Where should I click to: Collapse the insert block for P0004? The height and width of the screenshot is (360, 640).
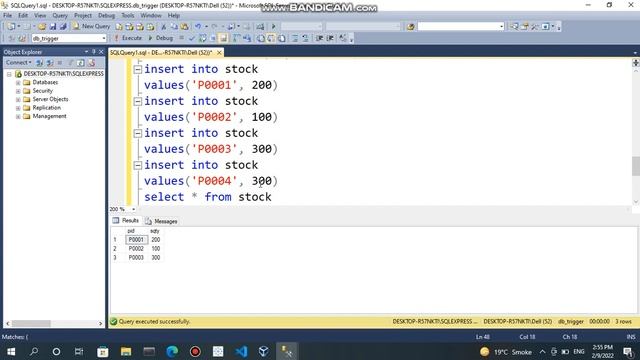coord(138,165)
